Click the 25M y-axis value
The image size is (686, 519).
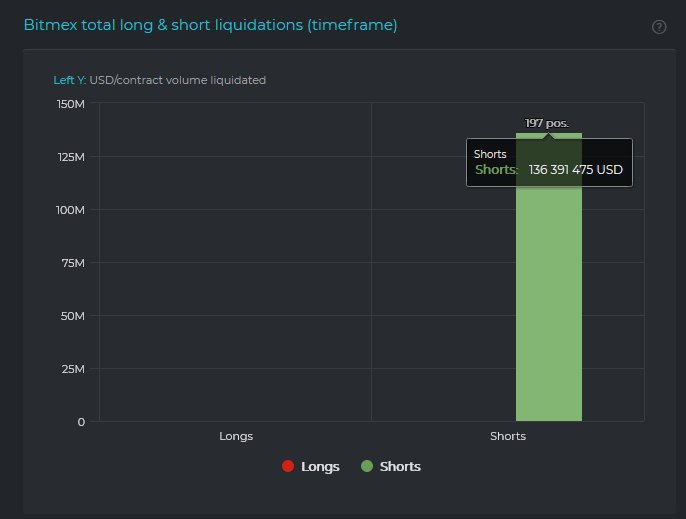(x=73, y=369)
